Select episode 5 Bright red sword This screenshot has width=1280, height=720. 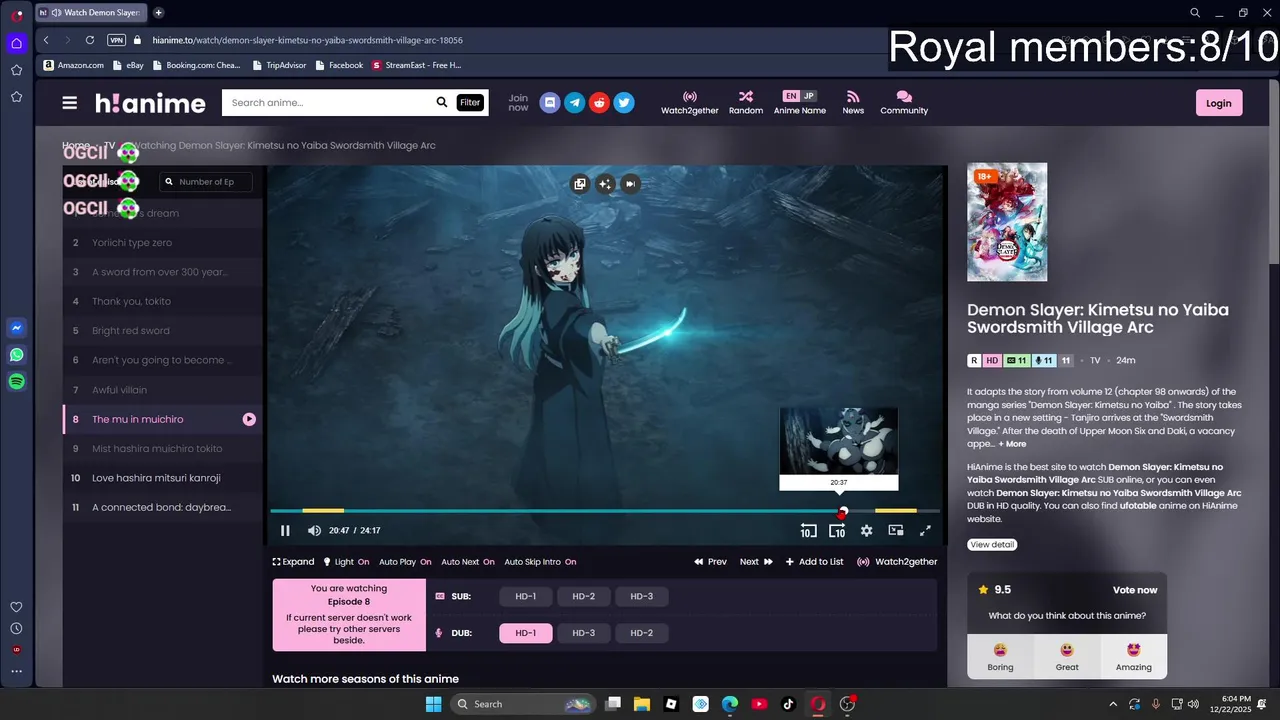pos(163,330)
